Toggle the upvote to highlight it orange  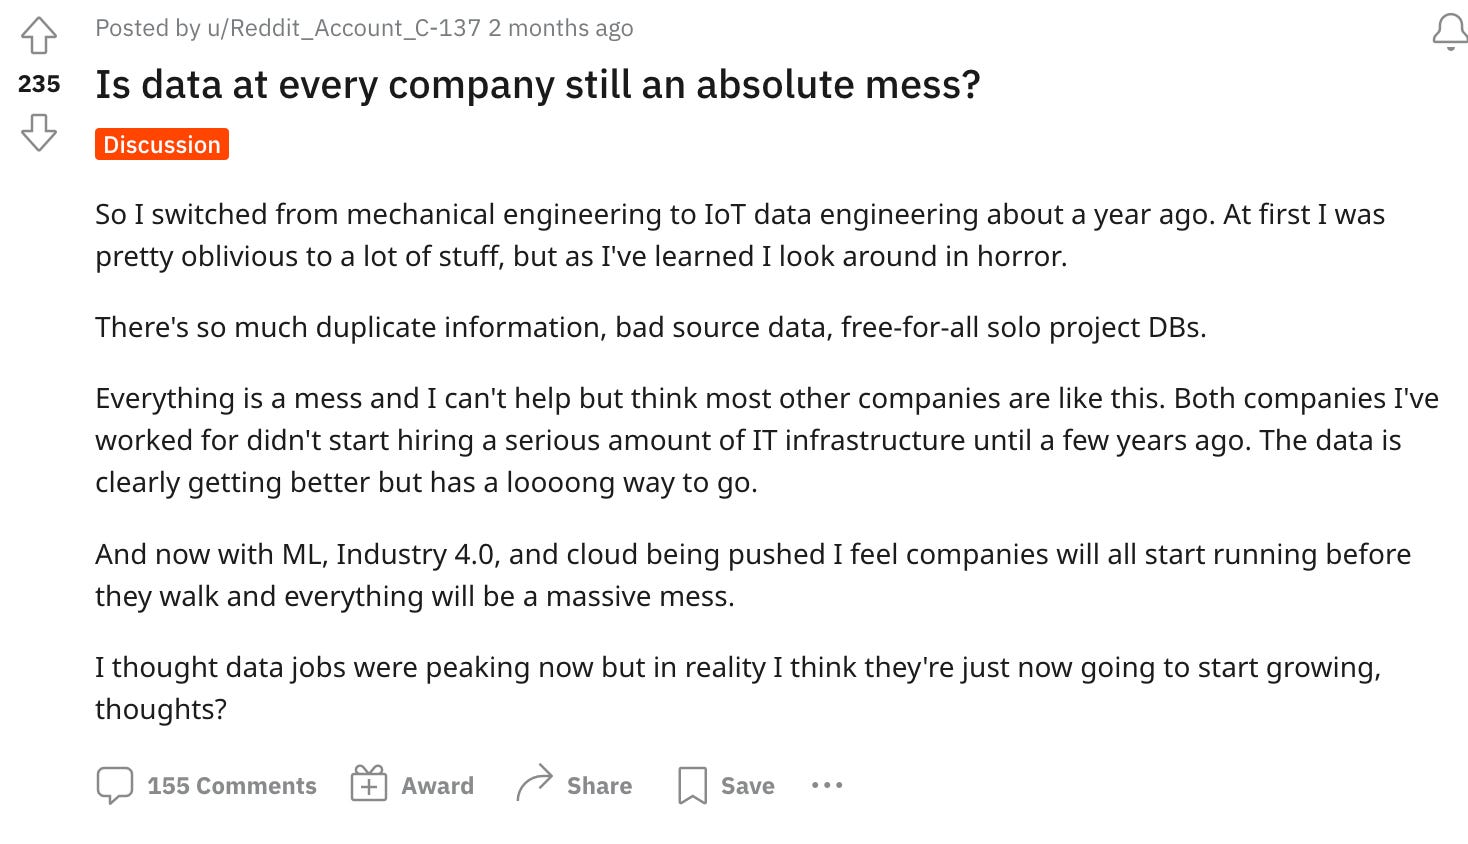(39, 34)
